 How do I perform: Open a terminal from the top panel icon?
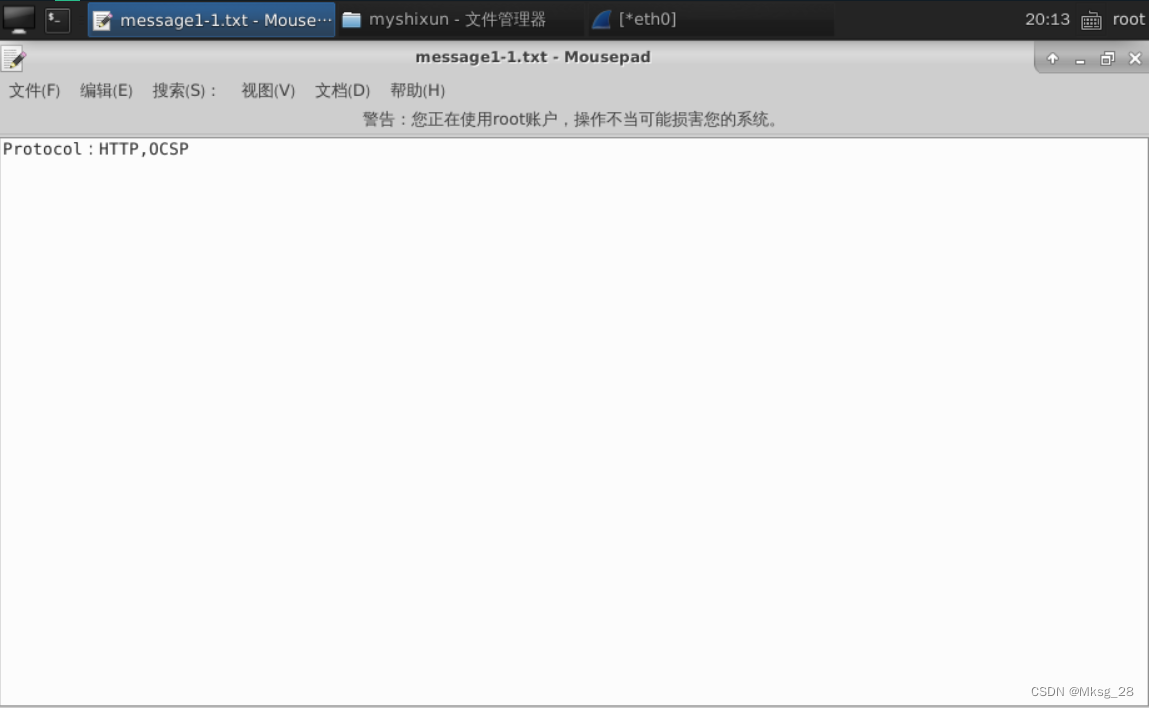[x=57, y=20]
